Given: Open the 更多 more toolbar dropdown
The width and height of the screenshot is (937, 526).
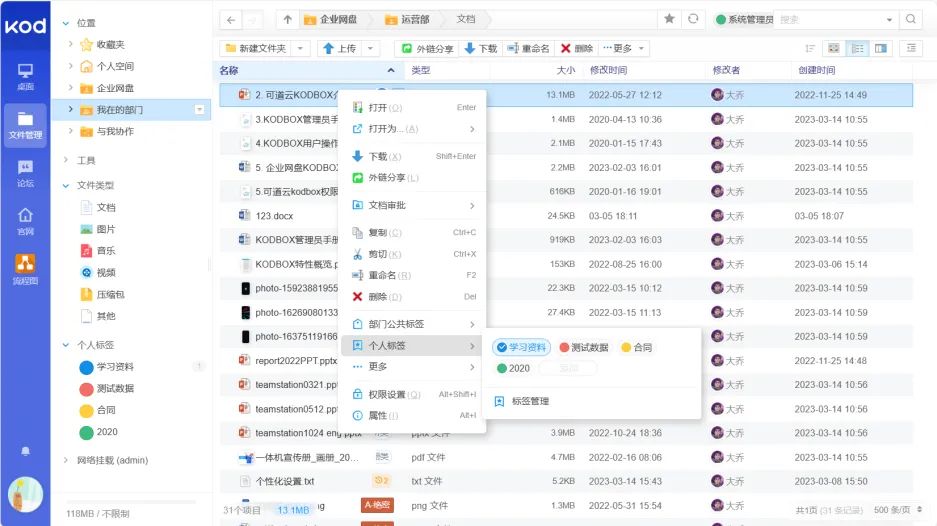Looking at the screenshot, I should (x=624, y=48).
